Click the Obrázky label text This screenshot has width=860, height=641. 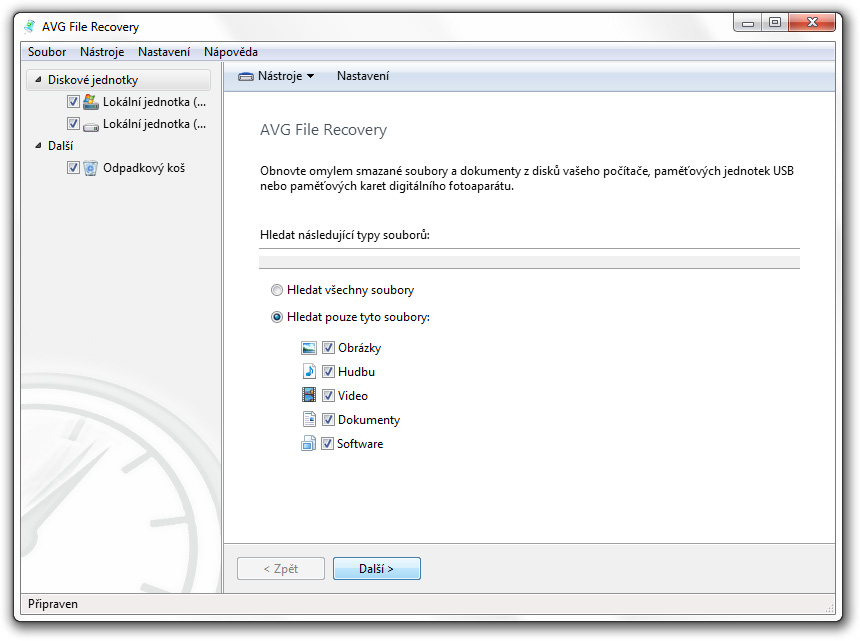click(360, 348)
